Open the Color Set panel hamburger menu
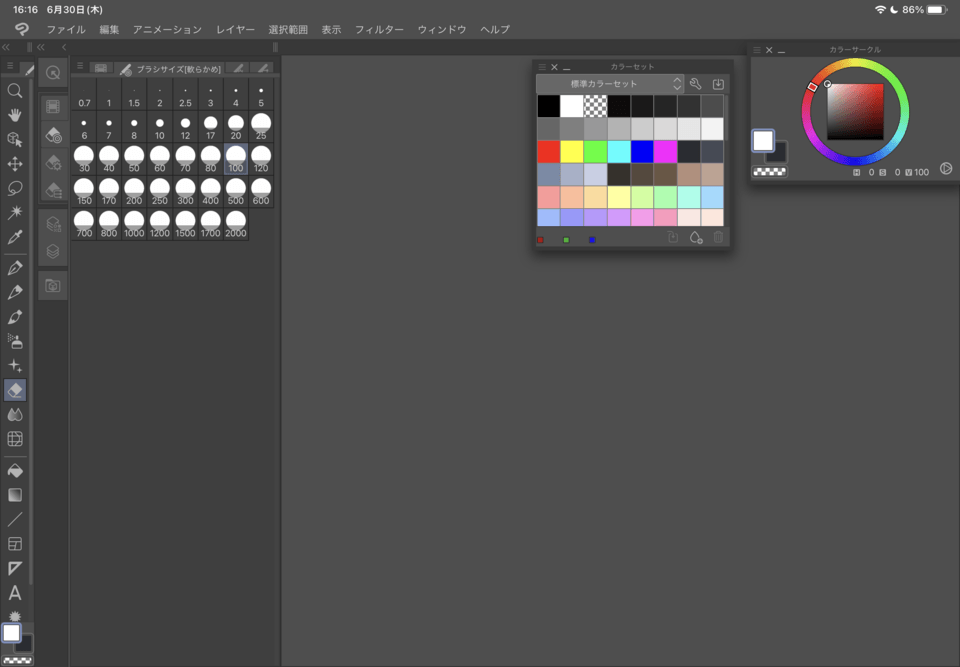This screenshot has width=960, height=667. 542,67
